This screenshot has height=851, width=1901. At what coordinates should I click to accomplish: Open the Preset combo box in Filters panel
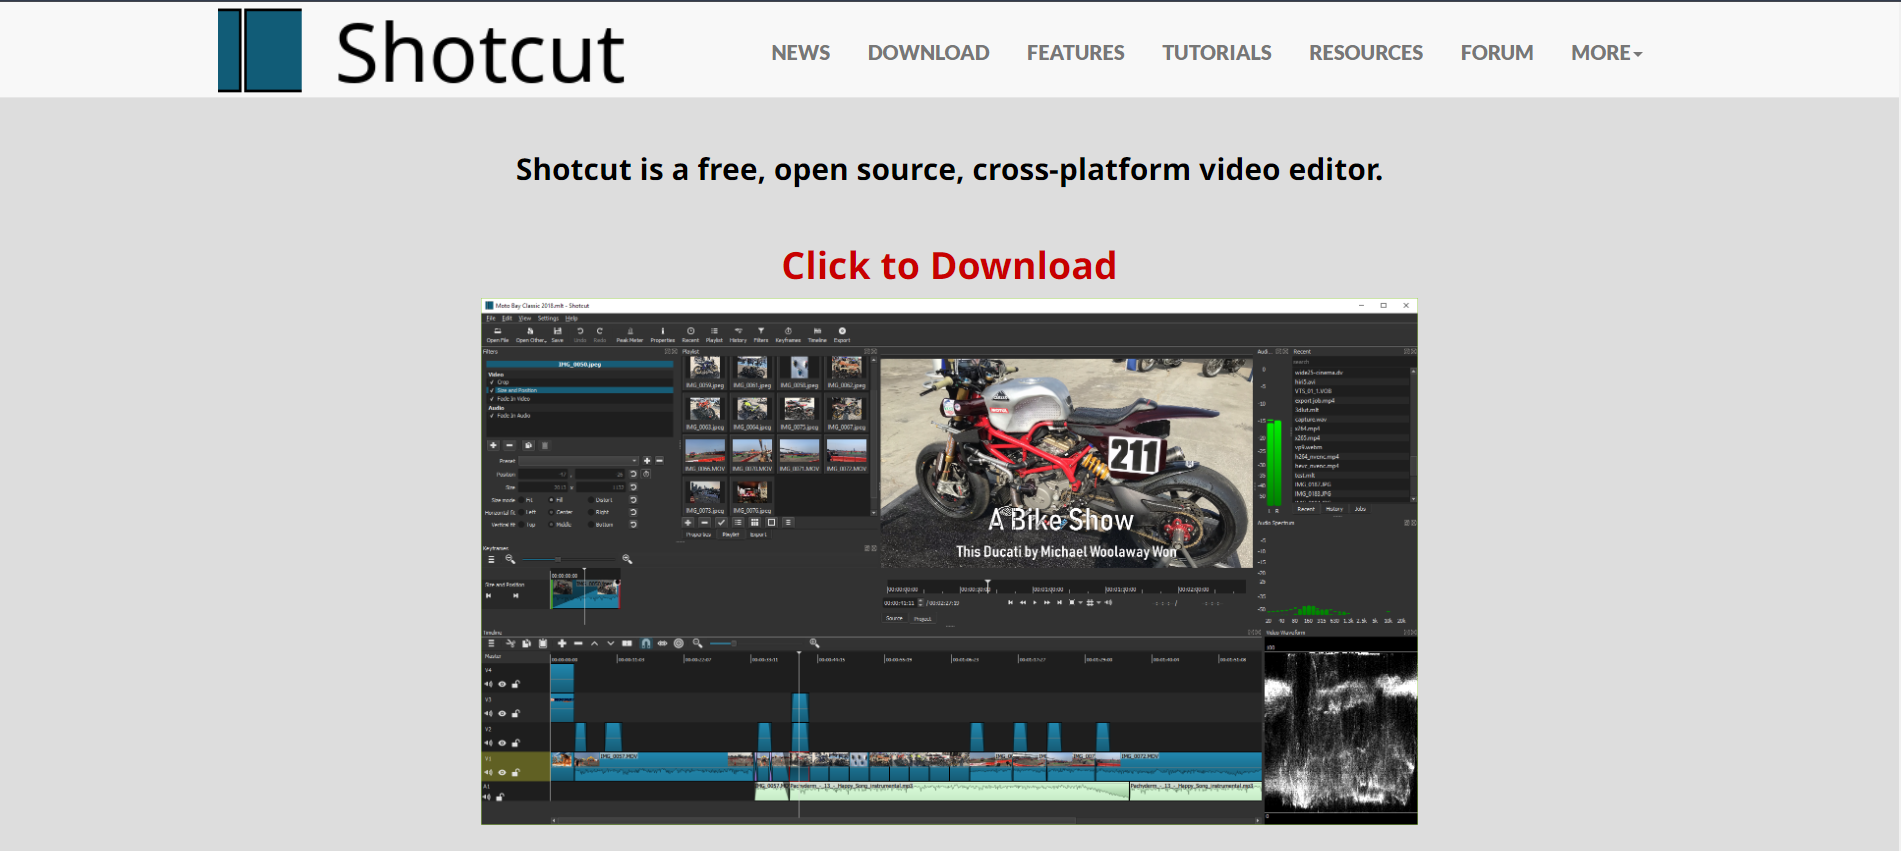(578, 461)
